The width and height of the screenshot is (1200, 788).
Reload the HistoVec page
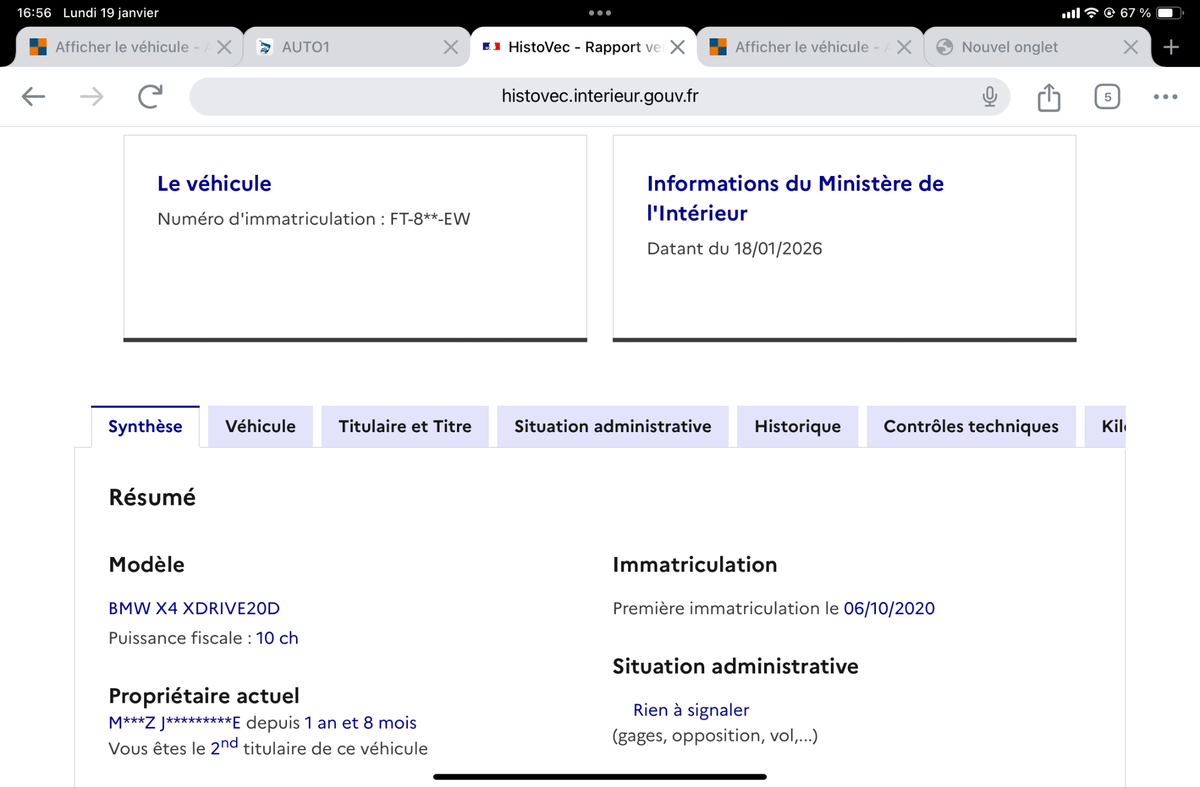(x=150, y=96)
